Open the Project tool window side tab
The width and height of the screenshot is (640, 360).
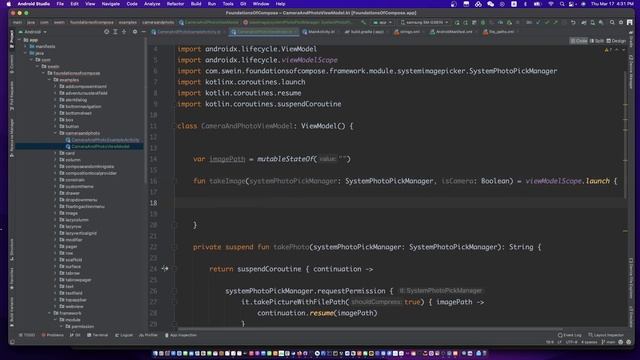(x=11, y=40)
